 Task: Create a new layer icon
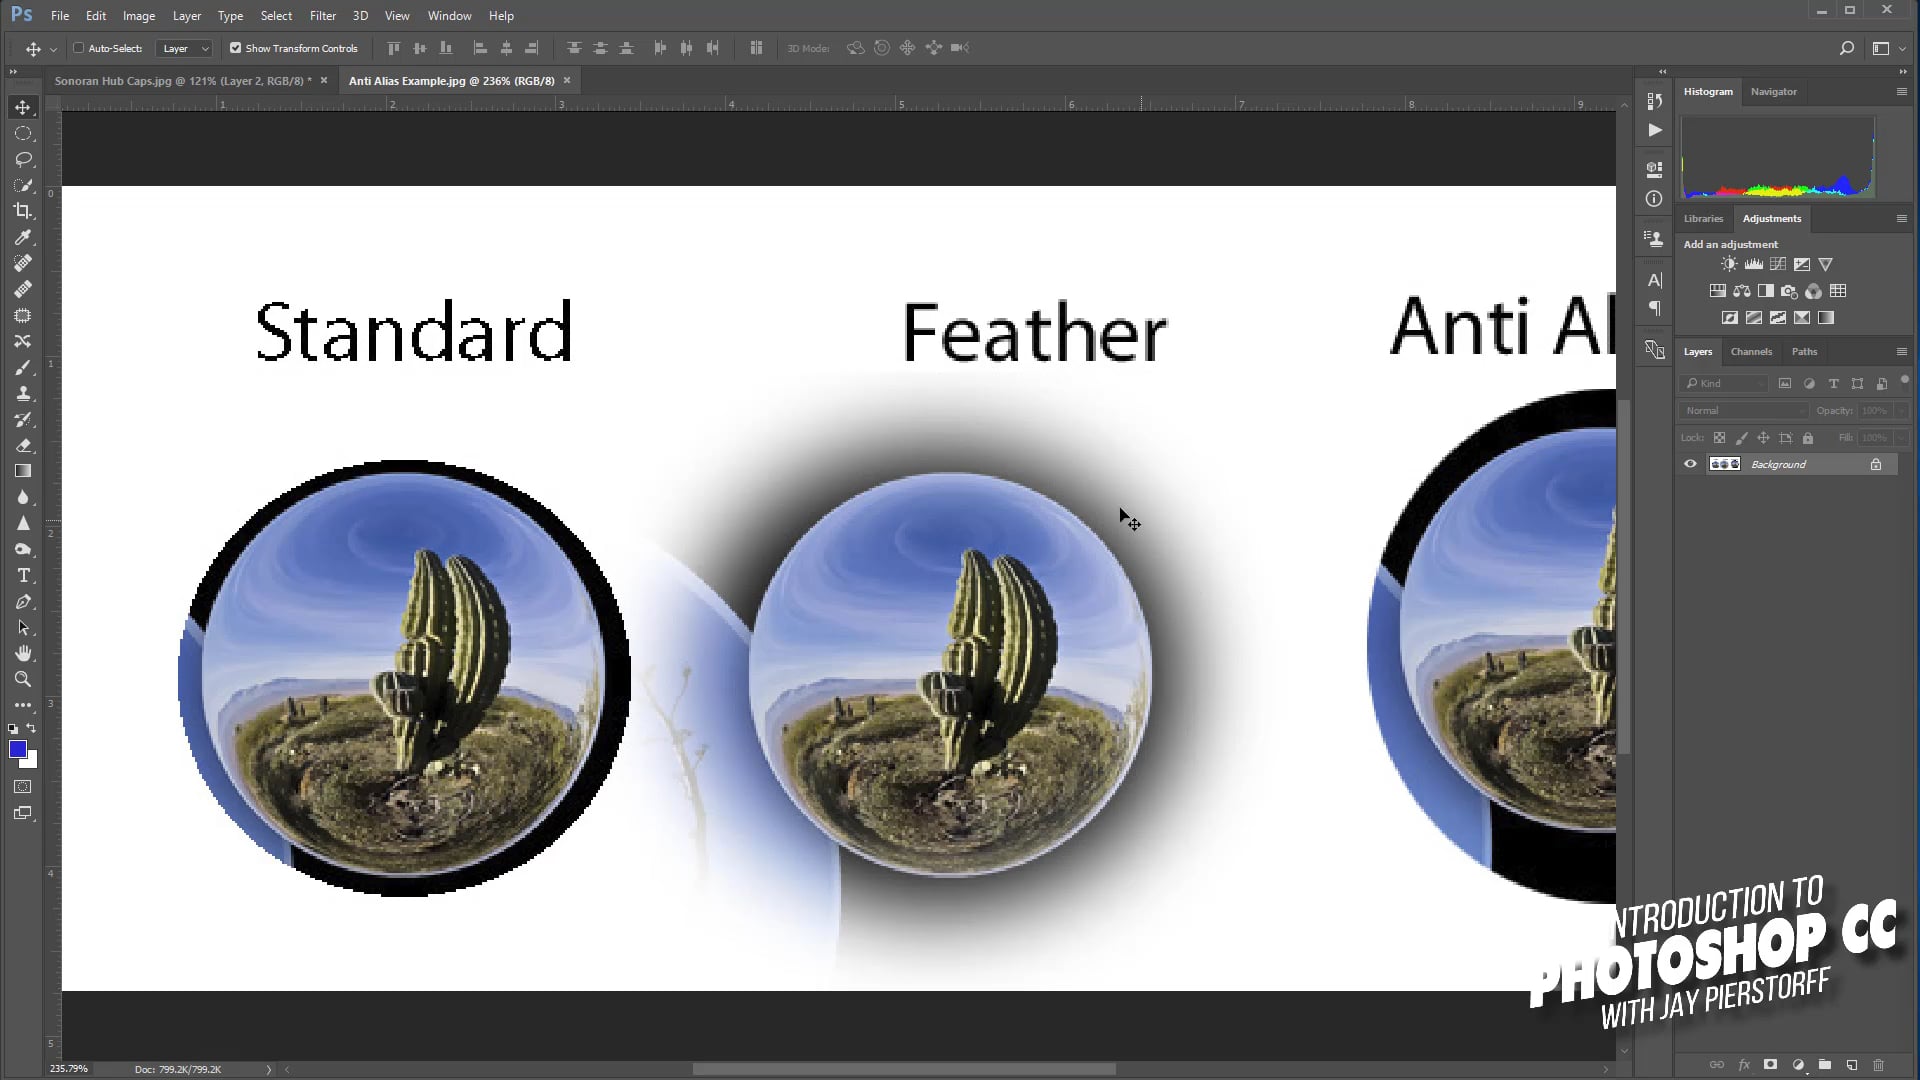[1851, 1065]
